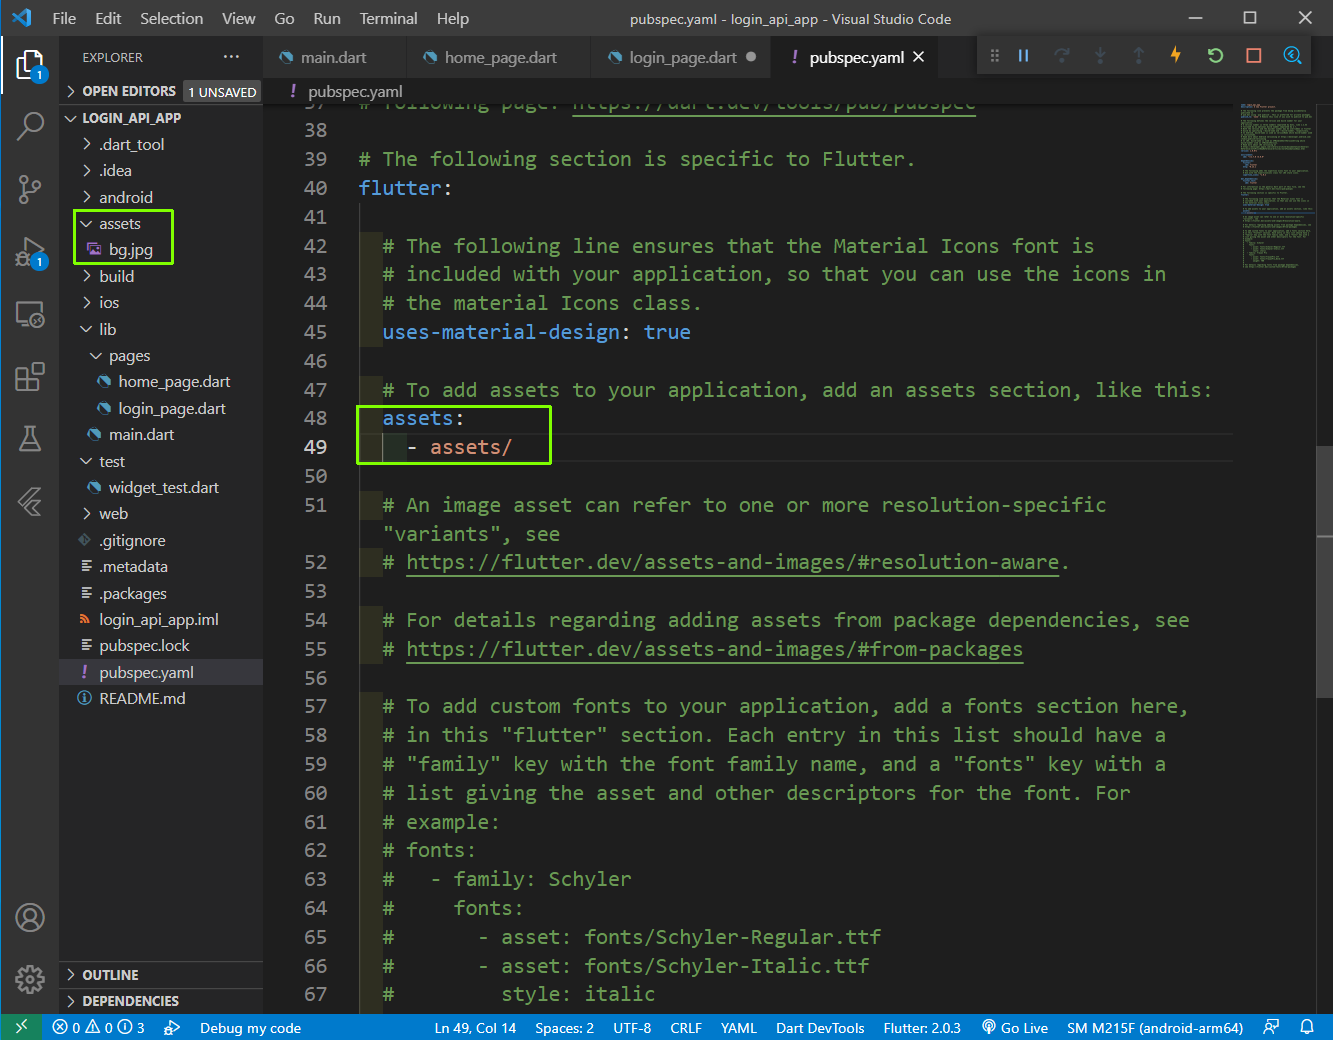Collapse the lib folder
The height and width of the screenshot is (1040, 1333).
(107, 329)
